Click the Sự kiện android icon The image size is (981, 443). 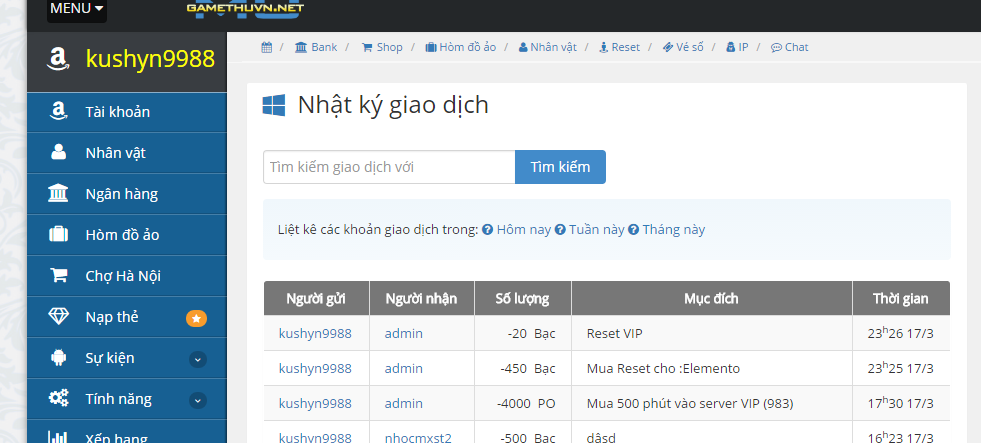pyautogui.click(x=58, y=358)
